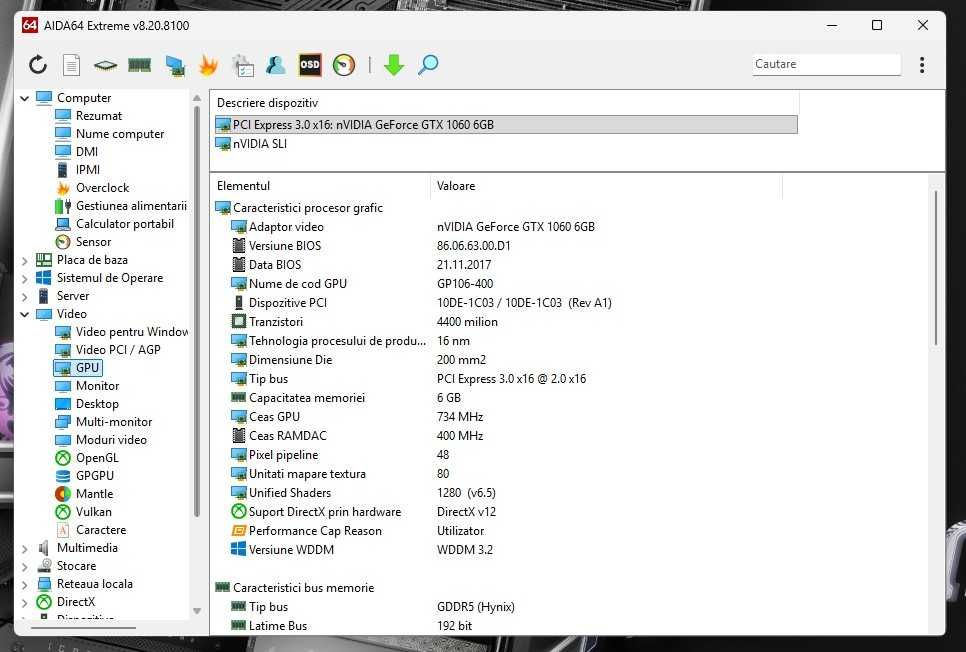This screenshot has height=652, width=966.
Task: Open the memory module toolbar icon
Action: coord(139,65)
